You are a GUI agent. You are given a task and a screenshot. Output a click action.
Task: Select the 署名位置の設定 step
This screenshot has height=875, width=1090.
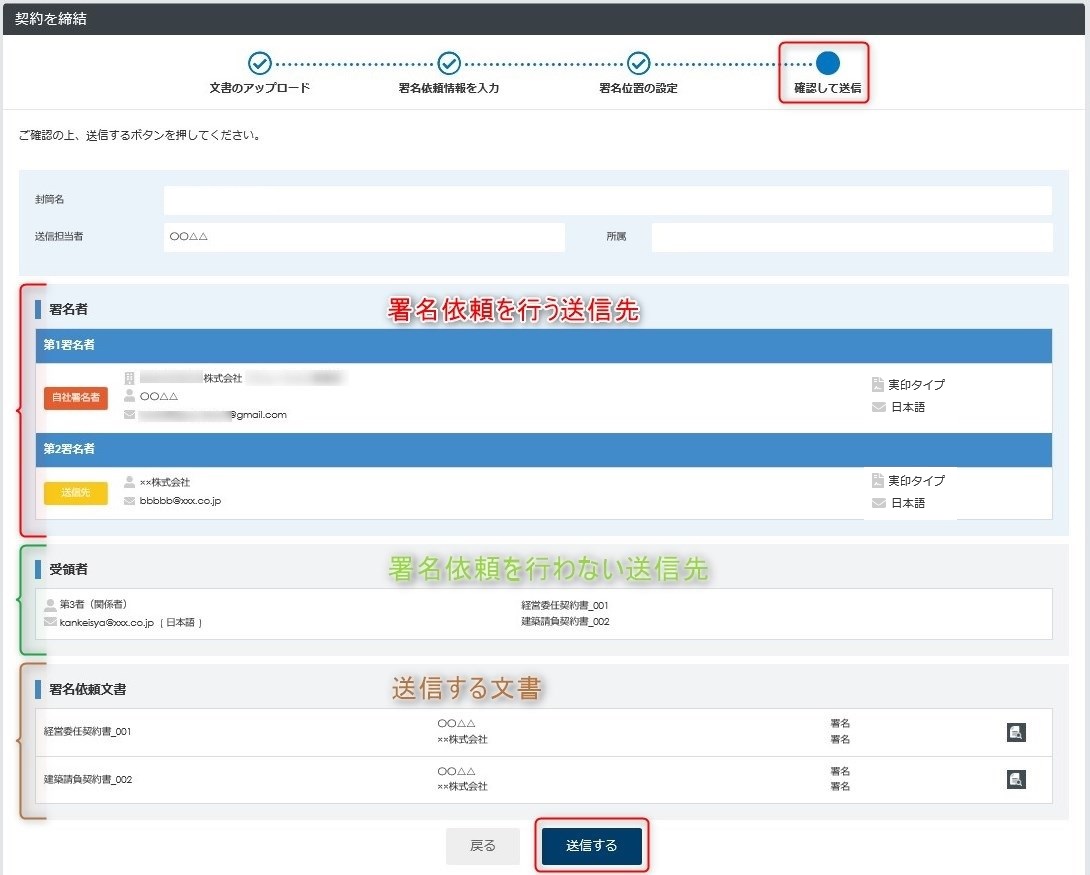coord(638,72)
